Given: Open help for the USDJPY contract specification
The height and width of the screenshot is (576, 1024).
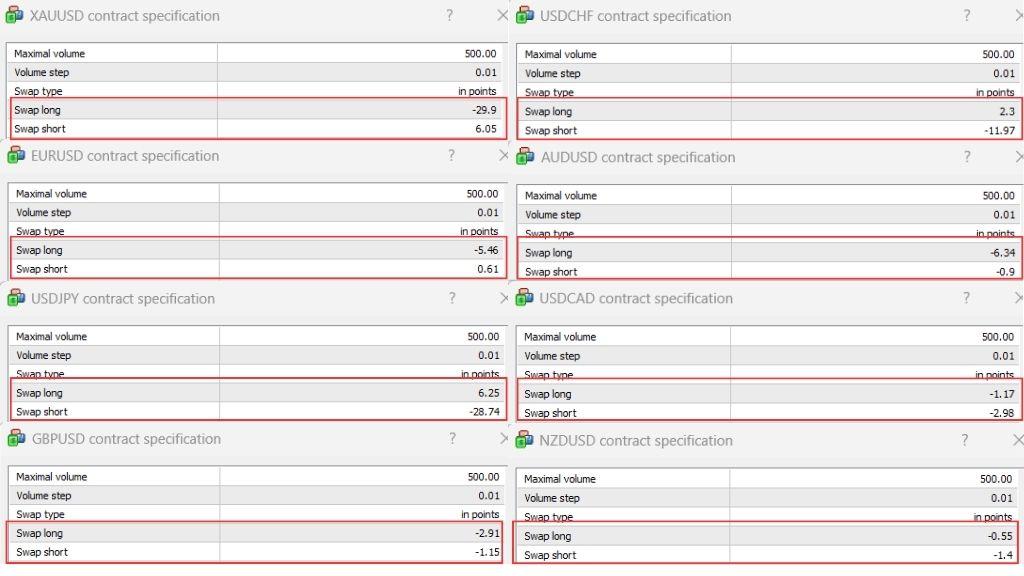Looking at the screenshot, I should point(451,298).
